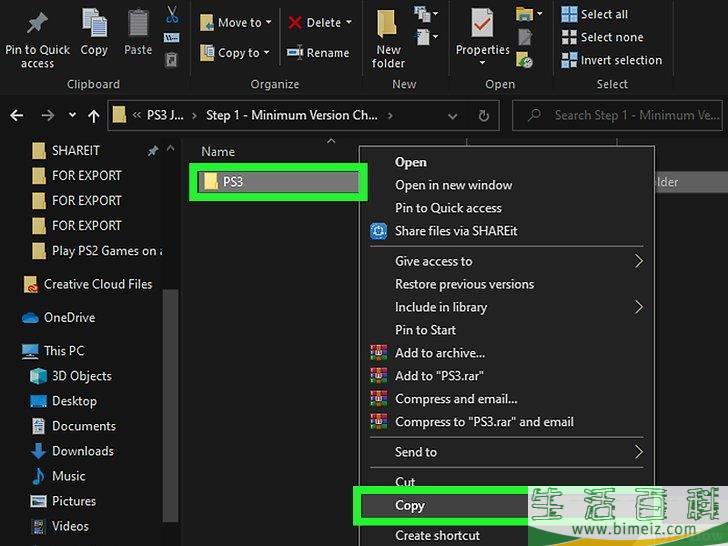Expand the Include in library submenu
728x546 pixels.
pyautogui.click(x=639, y=307)
